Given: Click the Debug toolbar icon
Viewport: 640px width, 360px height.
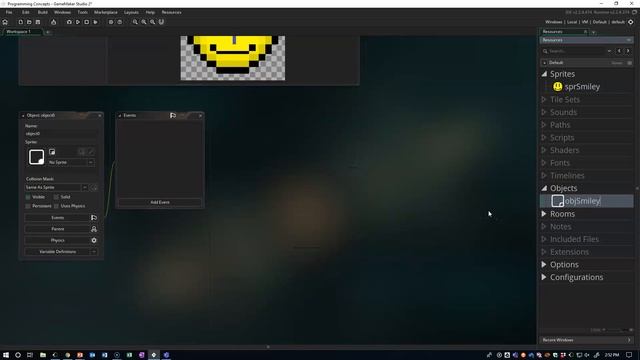Looking at the screenshot, I should click(69, 22).
